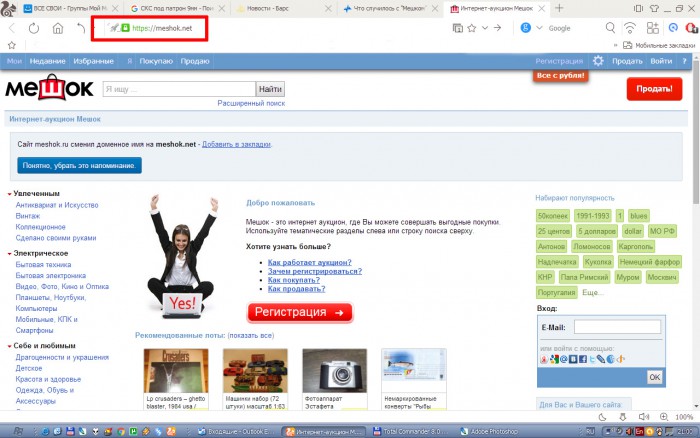
Task: Click into Я ищу search field
Action: (x=179, y=89)
